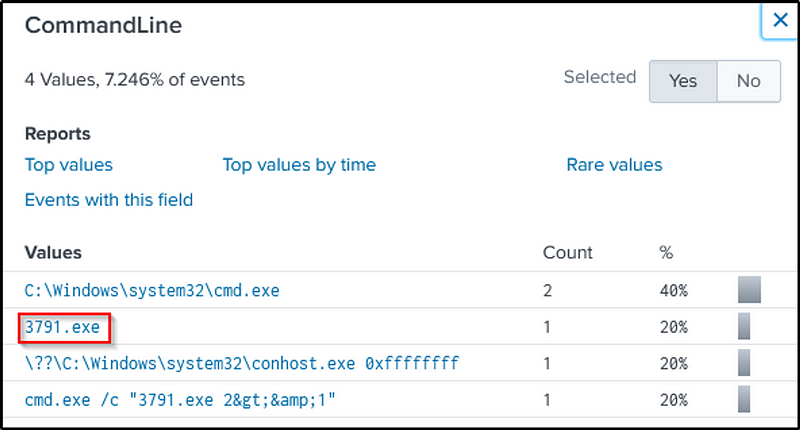This screenshot has height=430, width=800.
Task: Click the count 2 in the cmd.exe row
Action: tap(548, 291)
